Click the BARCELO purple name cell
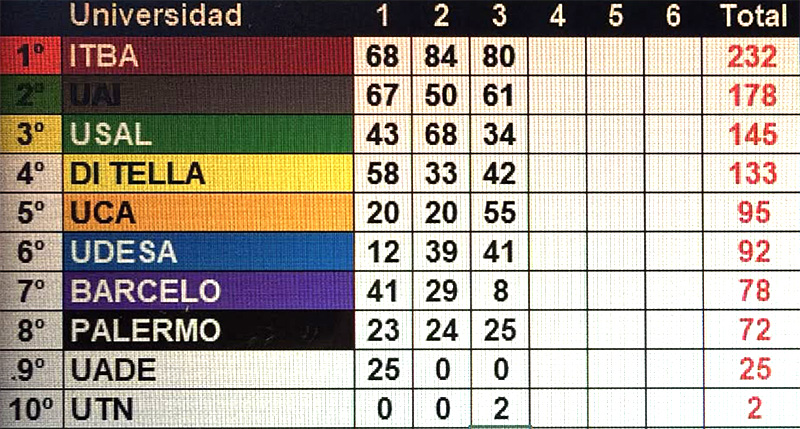800x429 pixels. [x=208, y=291]
